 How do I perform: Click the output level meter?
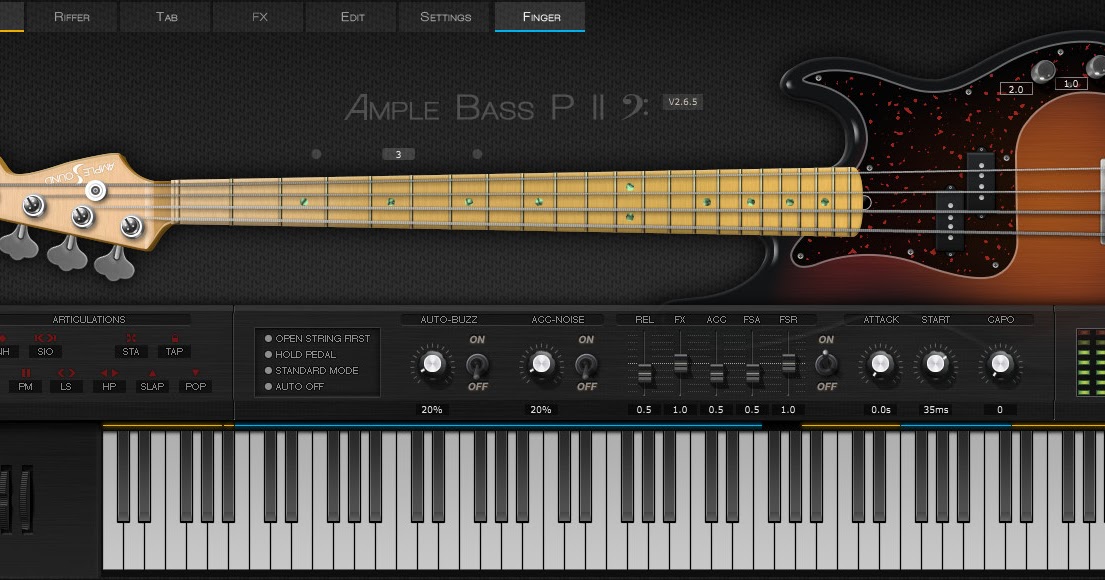(x=1090, y=363)
